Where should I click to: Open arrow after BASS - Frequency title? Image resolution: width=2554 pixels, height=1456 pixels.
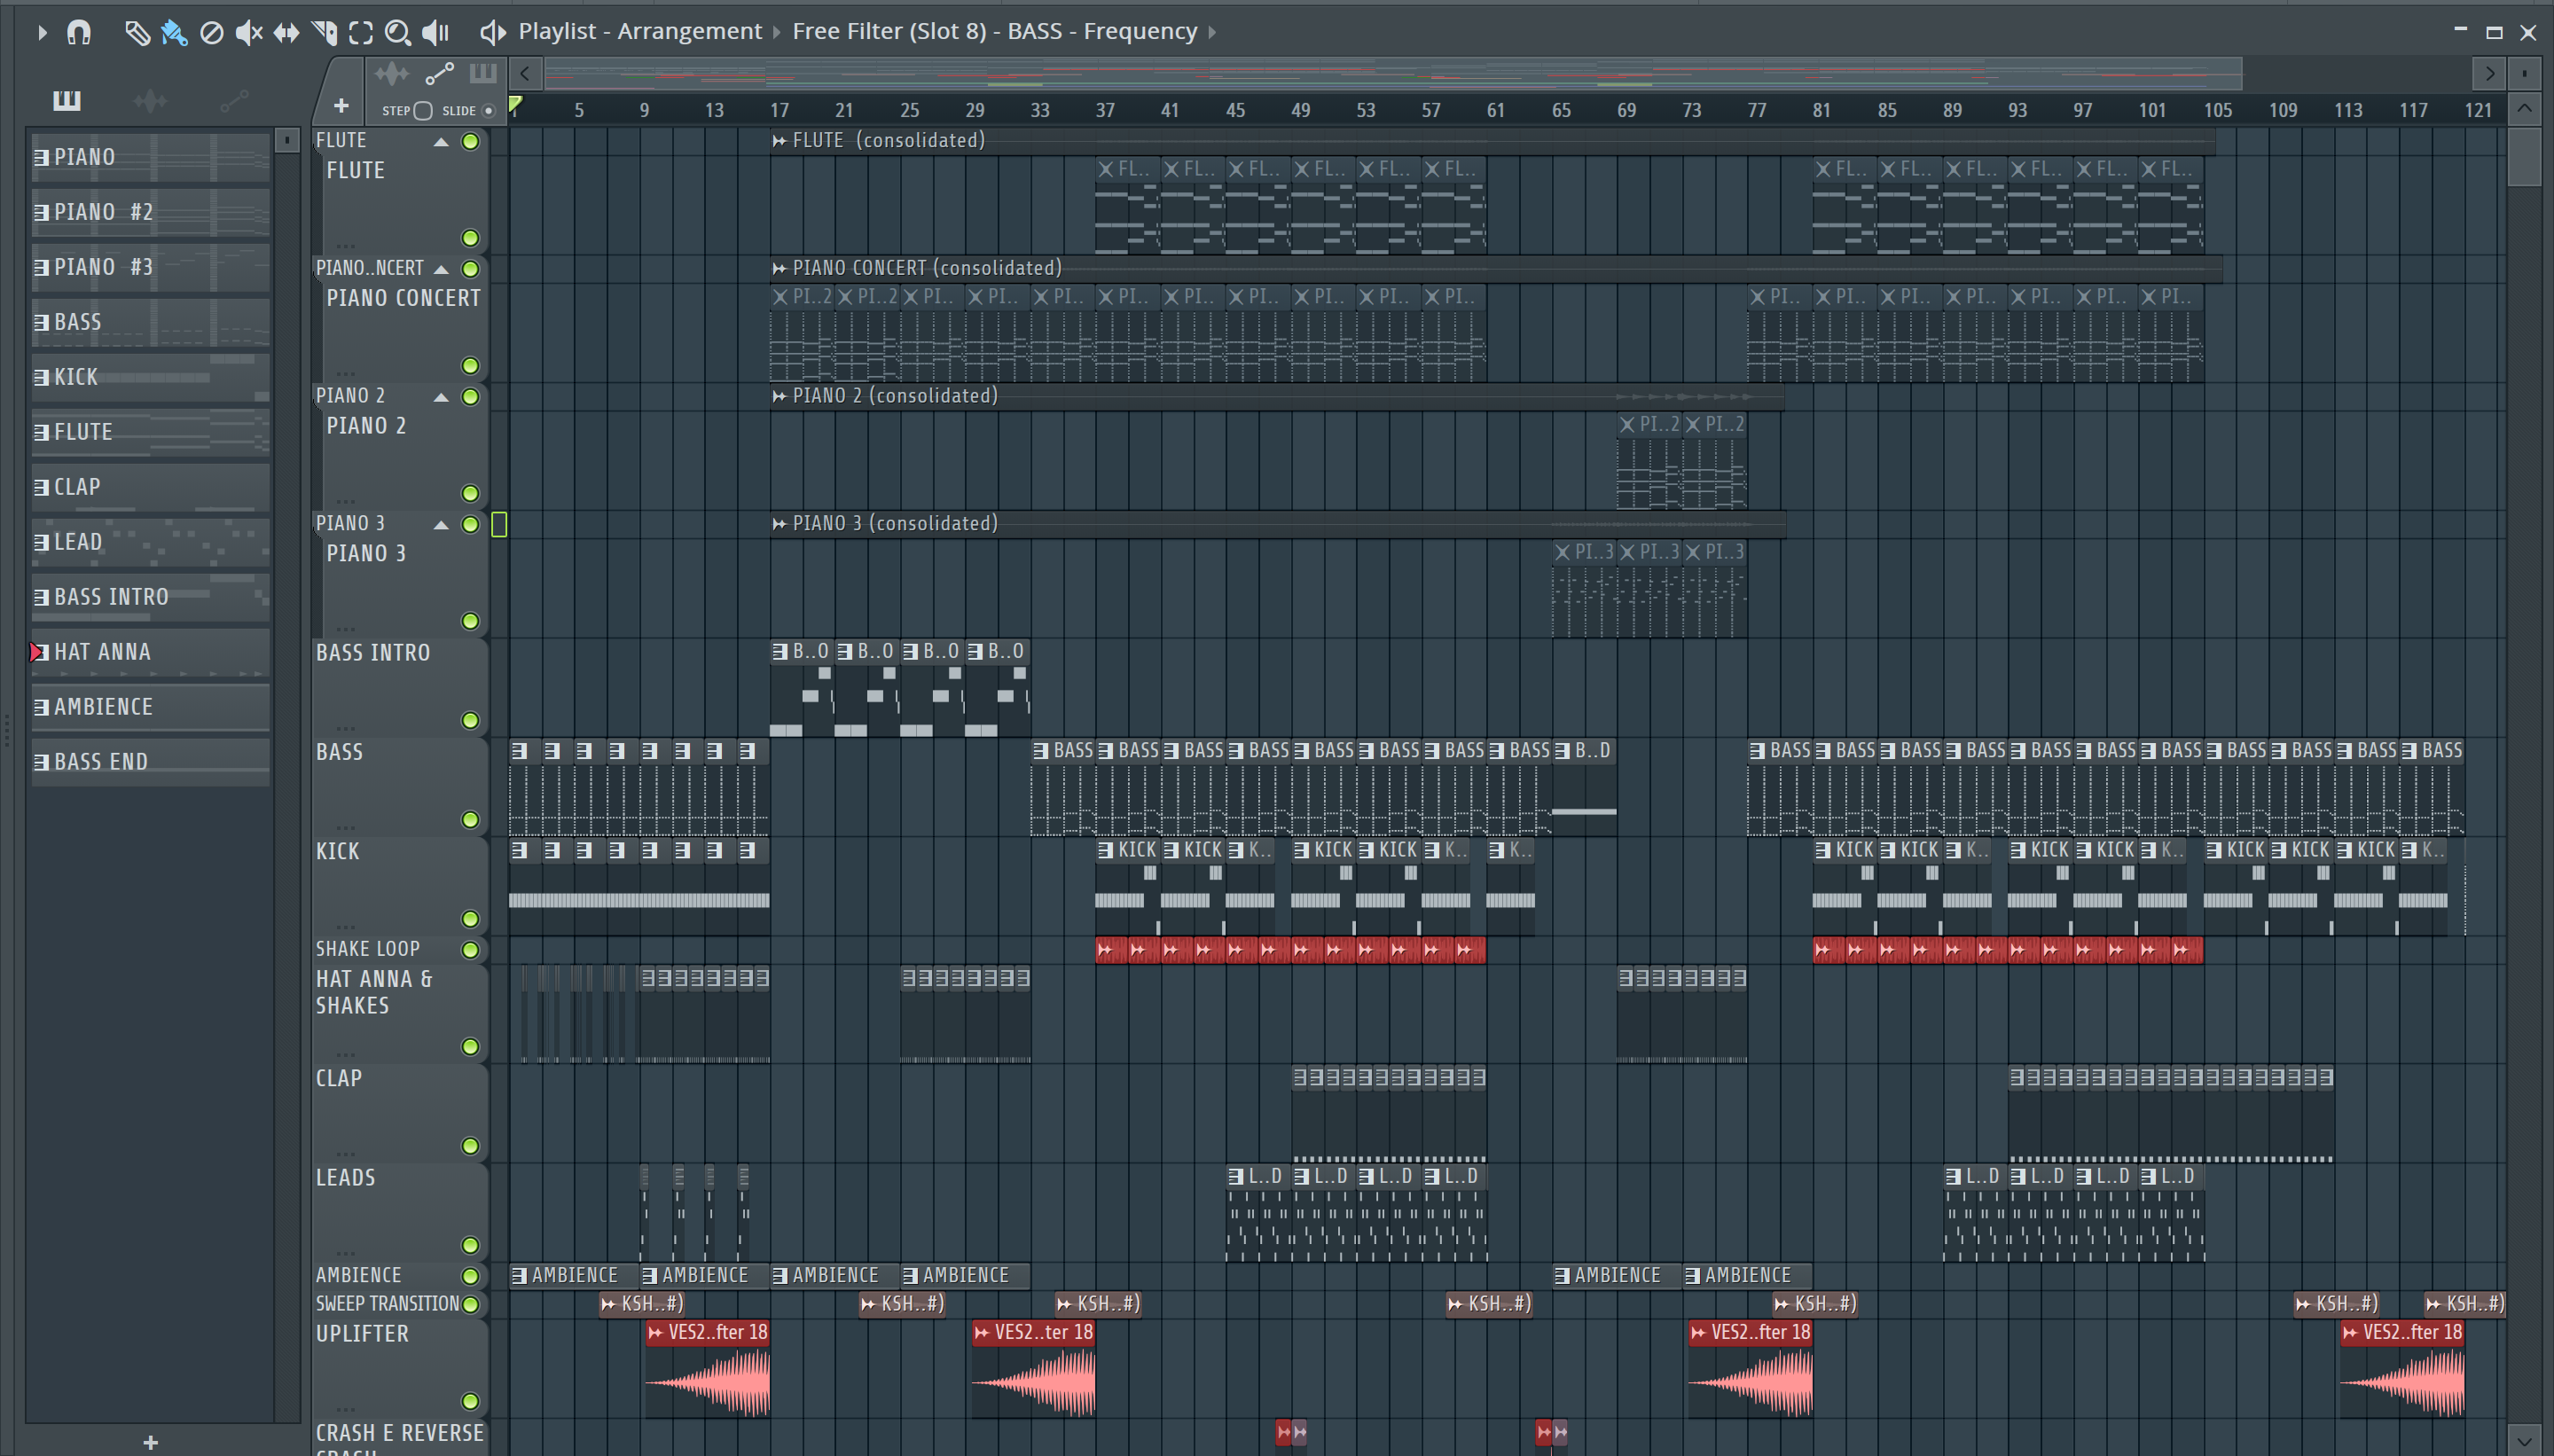[1212, 32]
